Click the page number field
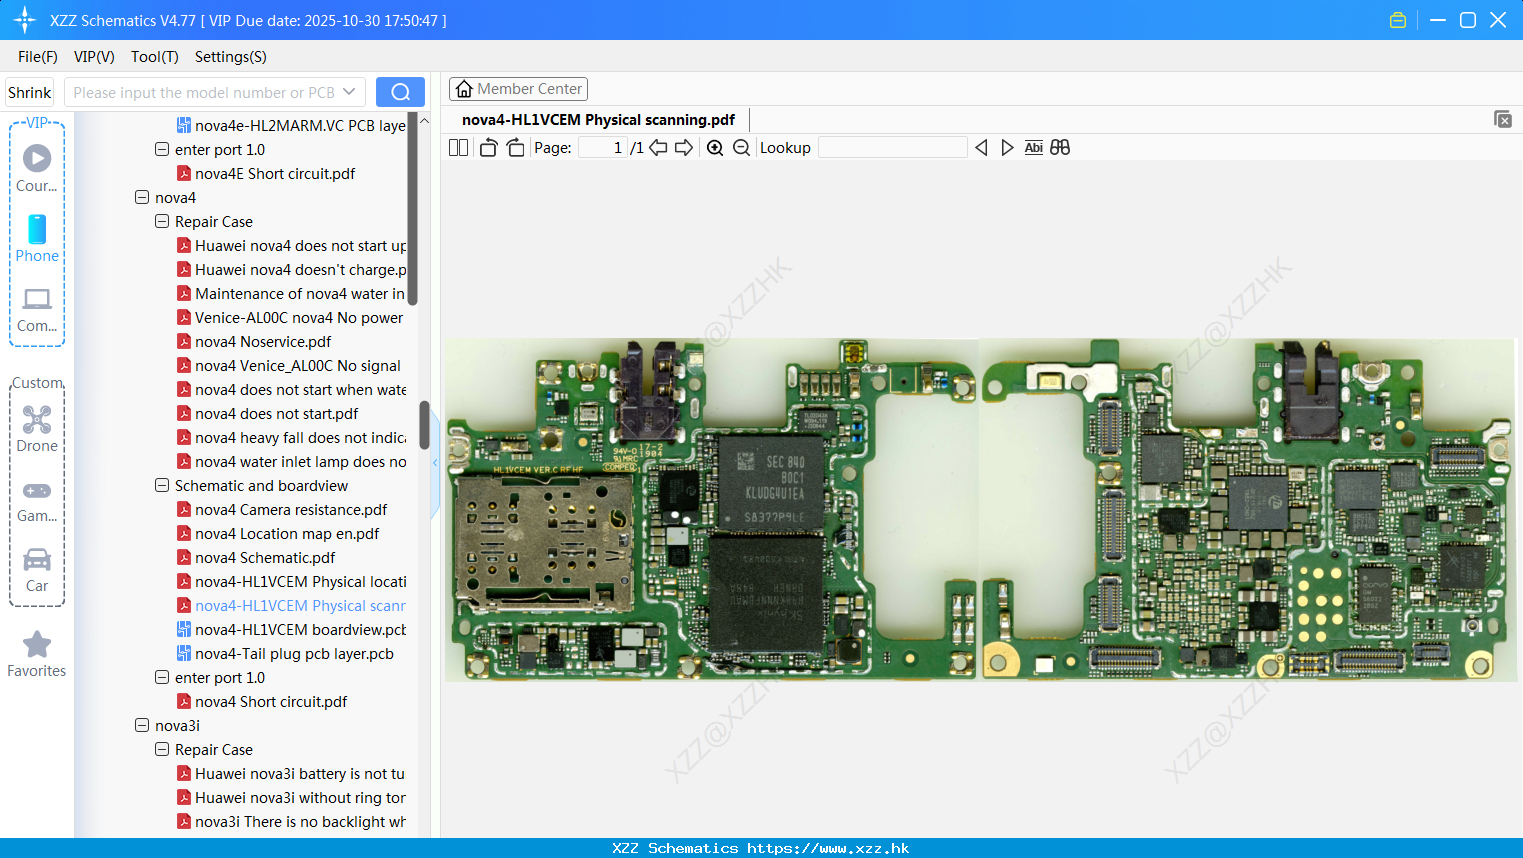Screen dimensions: 1523x858 click(x=602, y=147)
